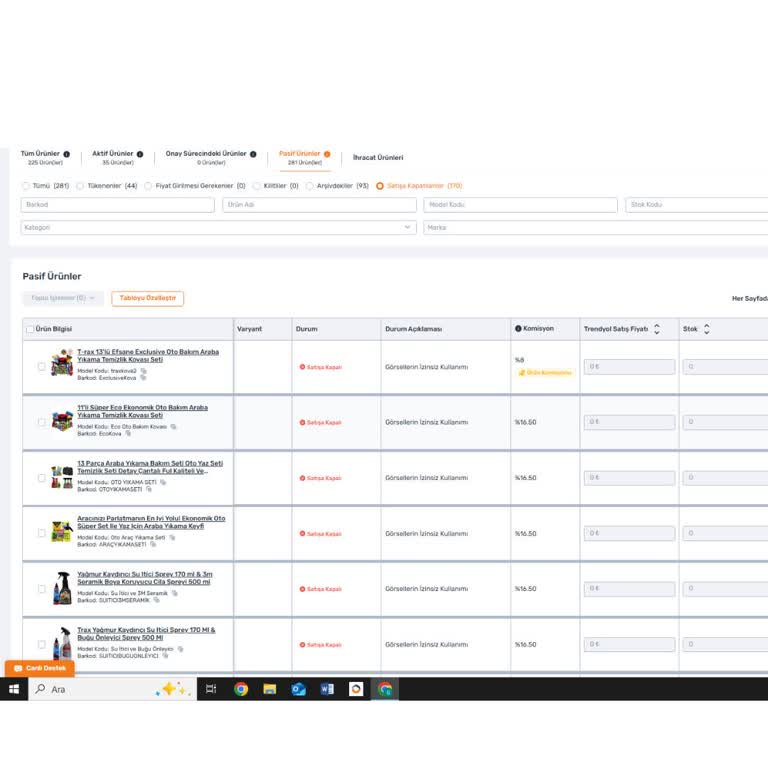This screenshot has height=768, width=768.
Task: Switch to Onay Sürecindeki Ürünler tab
Action: (x=206, y=154)
